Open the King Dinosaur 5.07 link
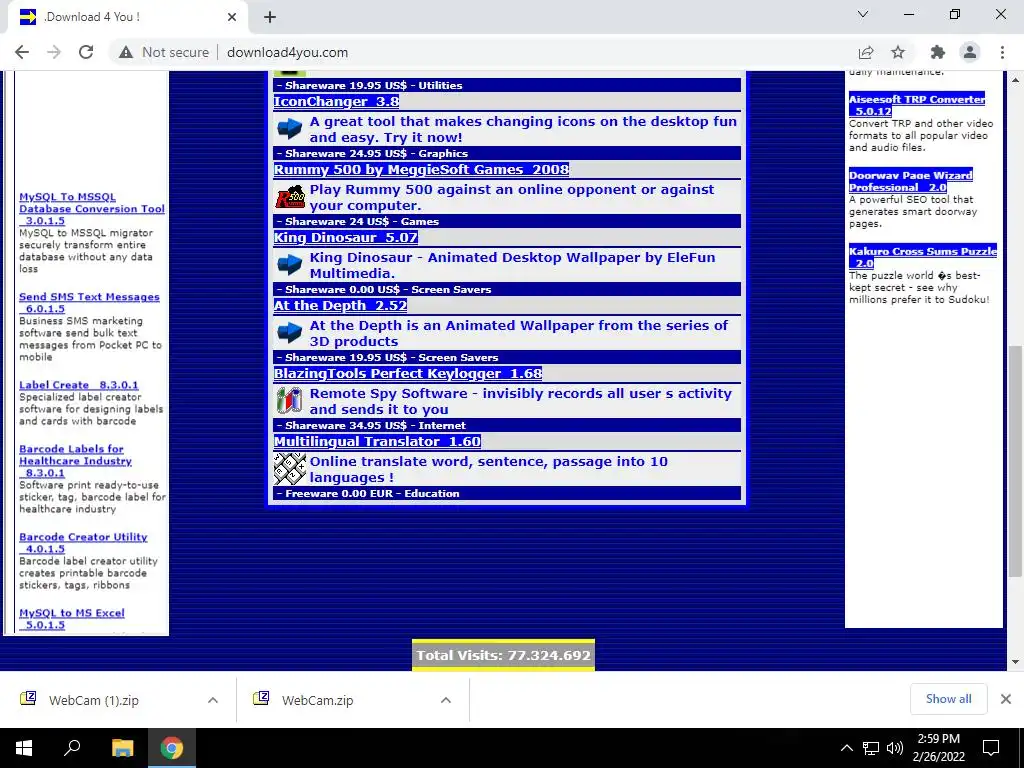Screen dimensions: 1024x768 345,238
